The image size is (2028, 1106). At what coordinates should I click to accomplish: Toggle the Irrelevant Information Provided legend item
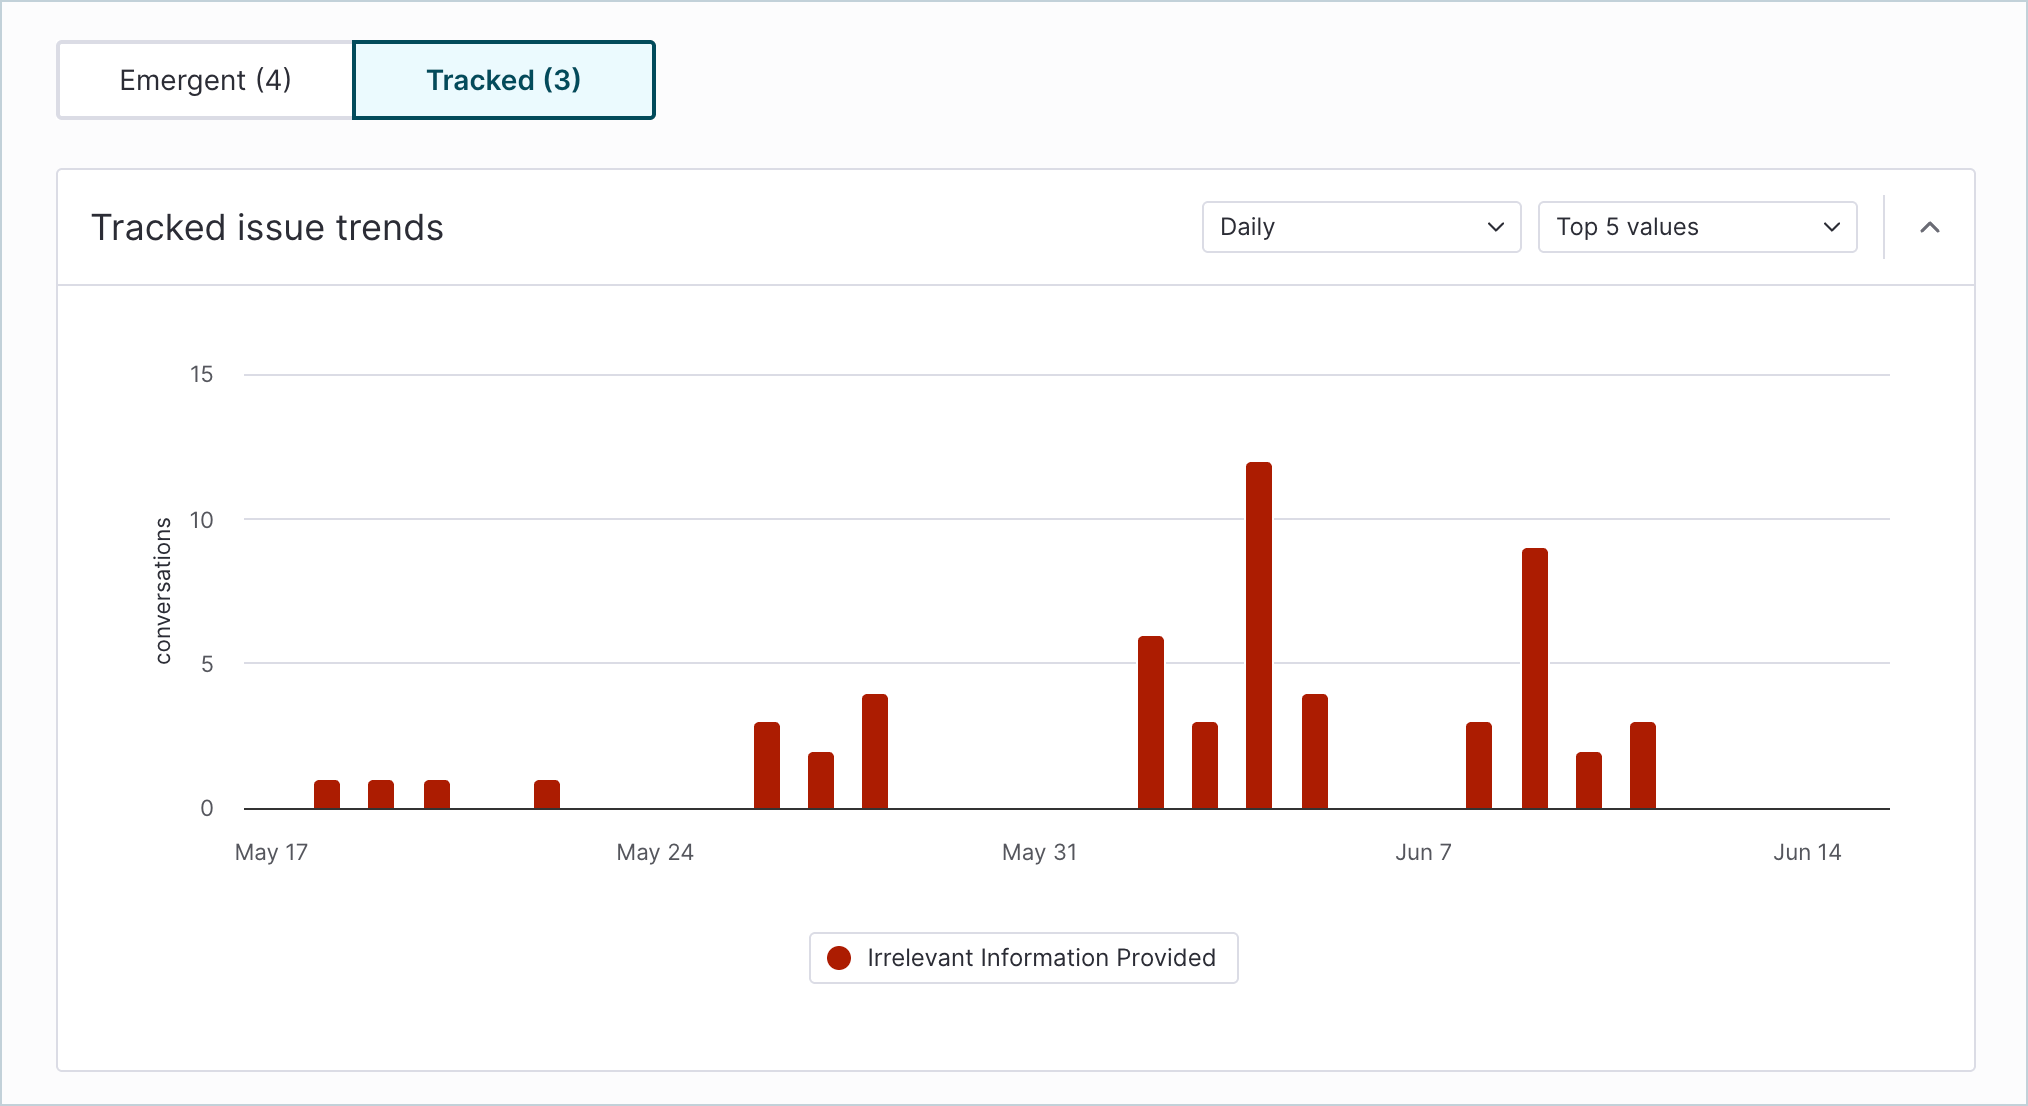[1023, 958]
